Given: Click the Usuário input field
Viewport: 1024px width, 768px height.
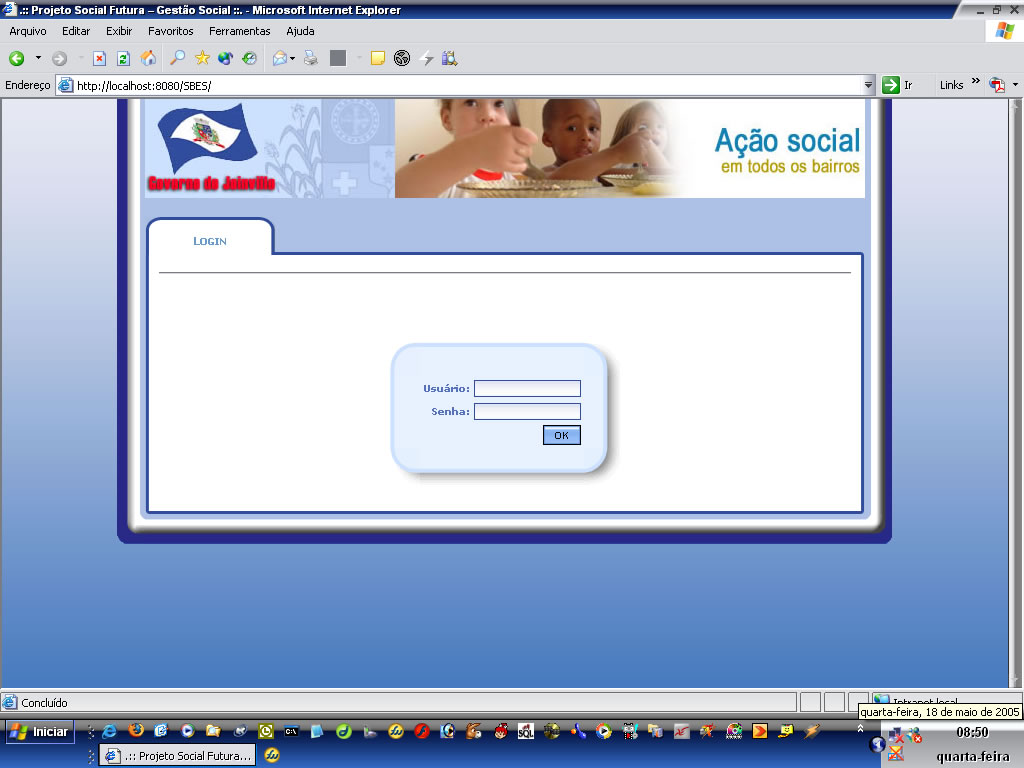Looking at the screenshot, I should [x=527, y=389].
